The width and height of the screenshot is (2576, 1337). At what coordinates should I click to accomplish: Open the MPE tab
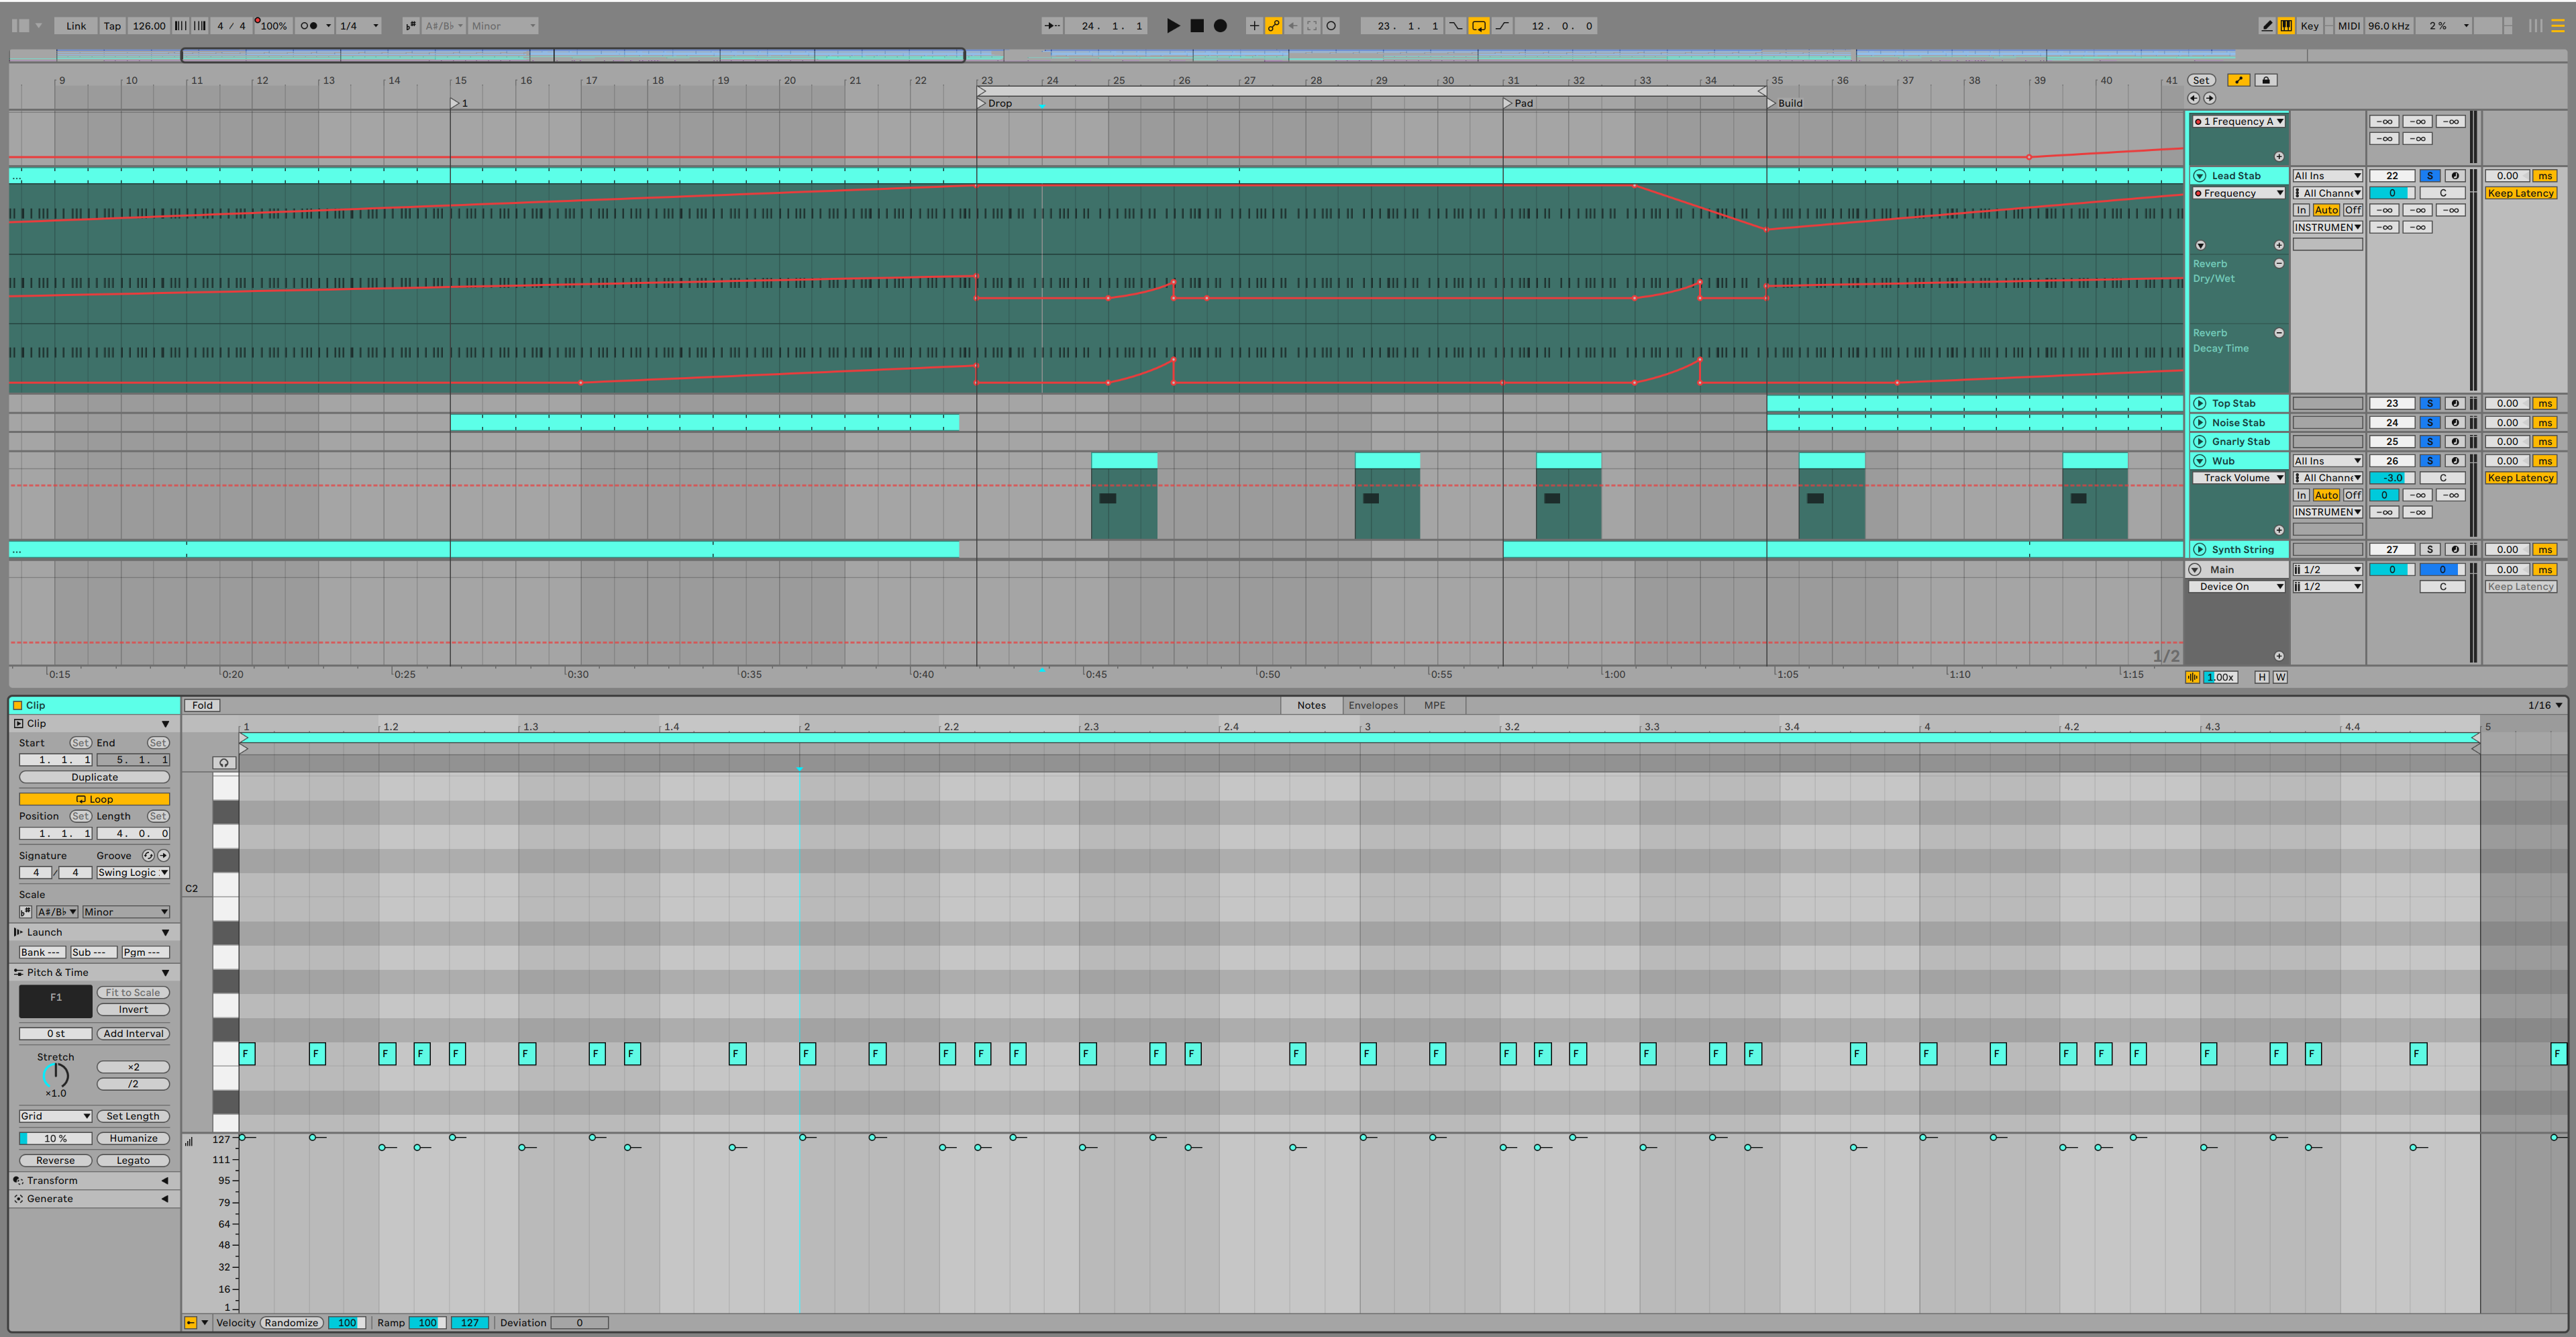1434,705
